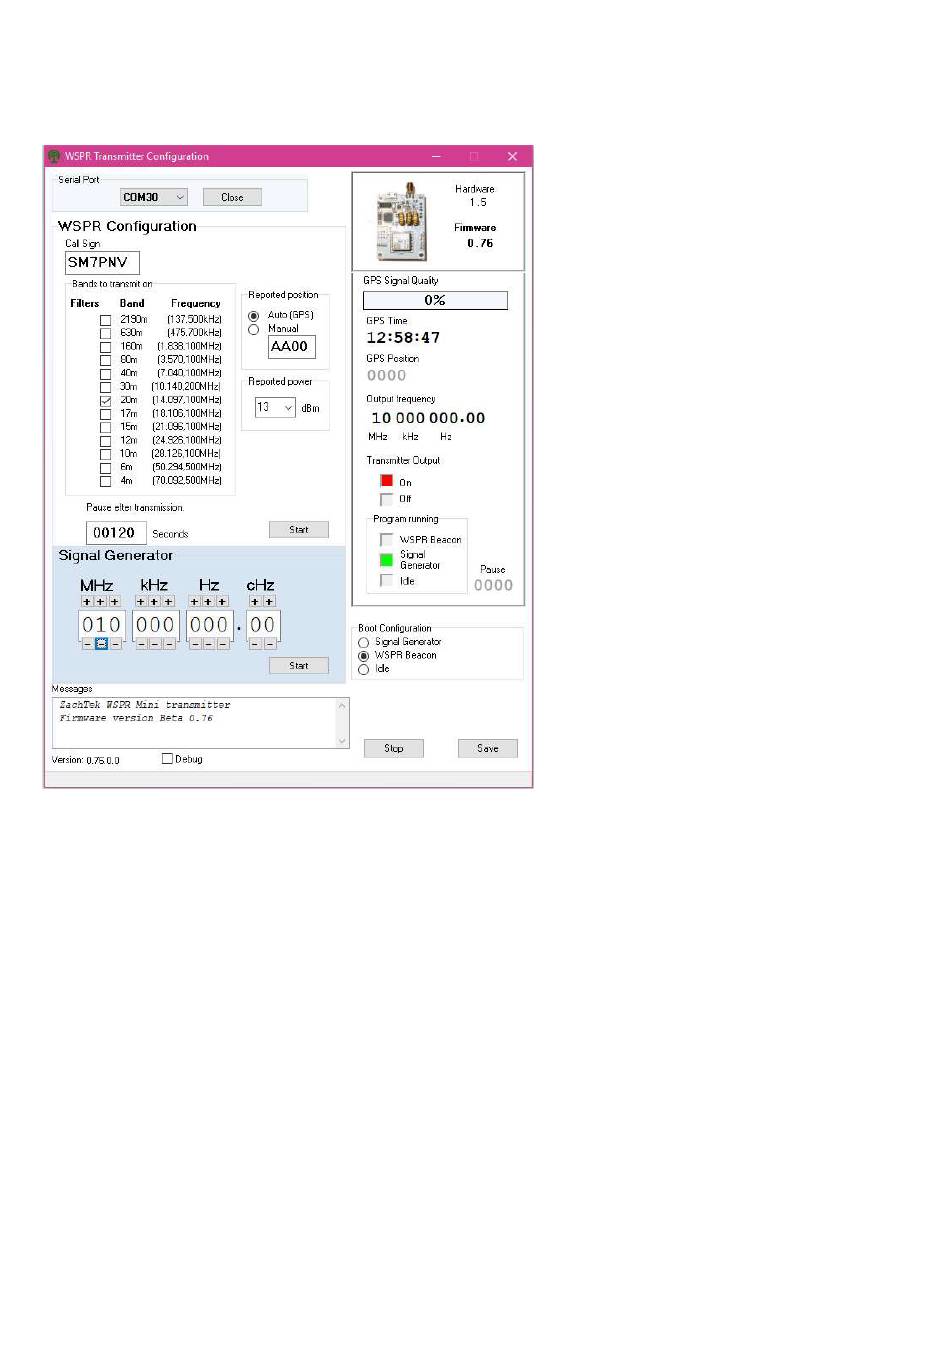Enable the 80m band checkbox

(x=105, y=360)
